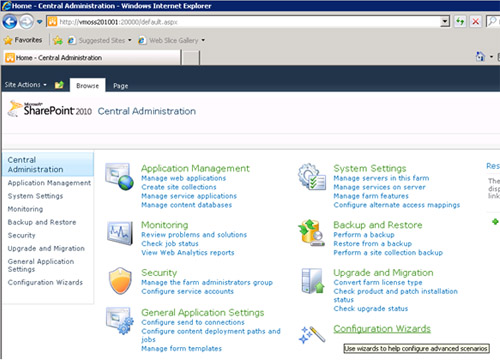
Task: Click Configure alternate access mappings link
Action: (x=397, y=205)
